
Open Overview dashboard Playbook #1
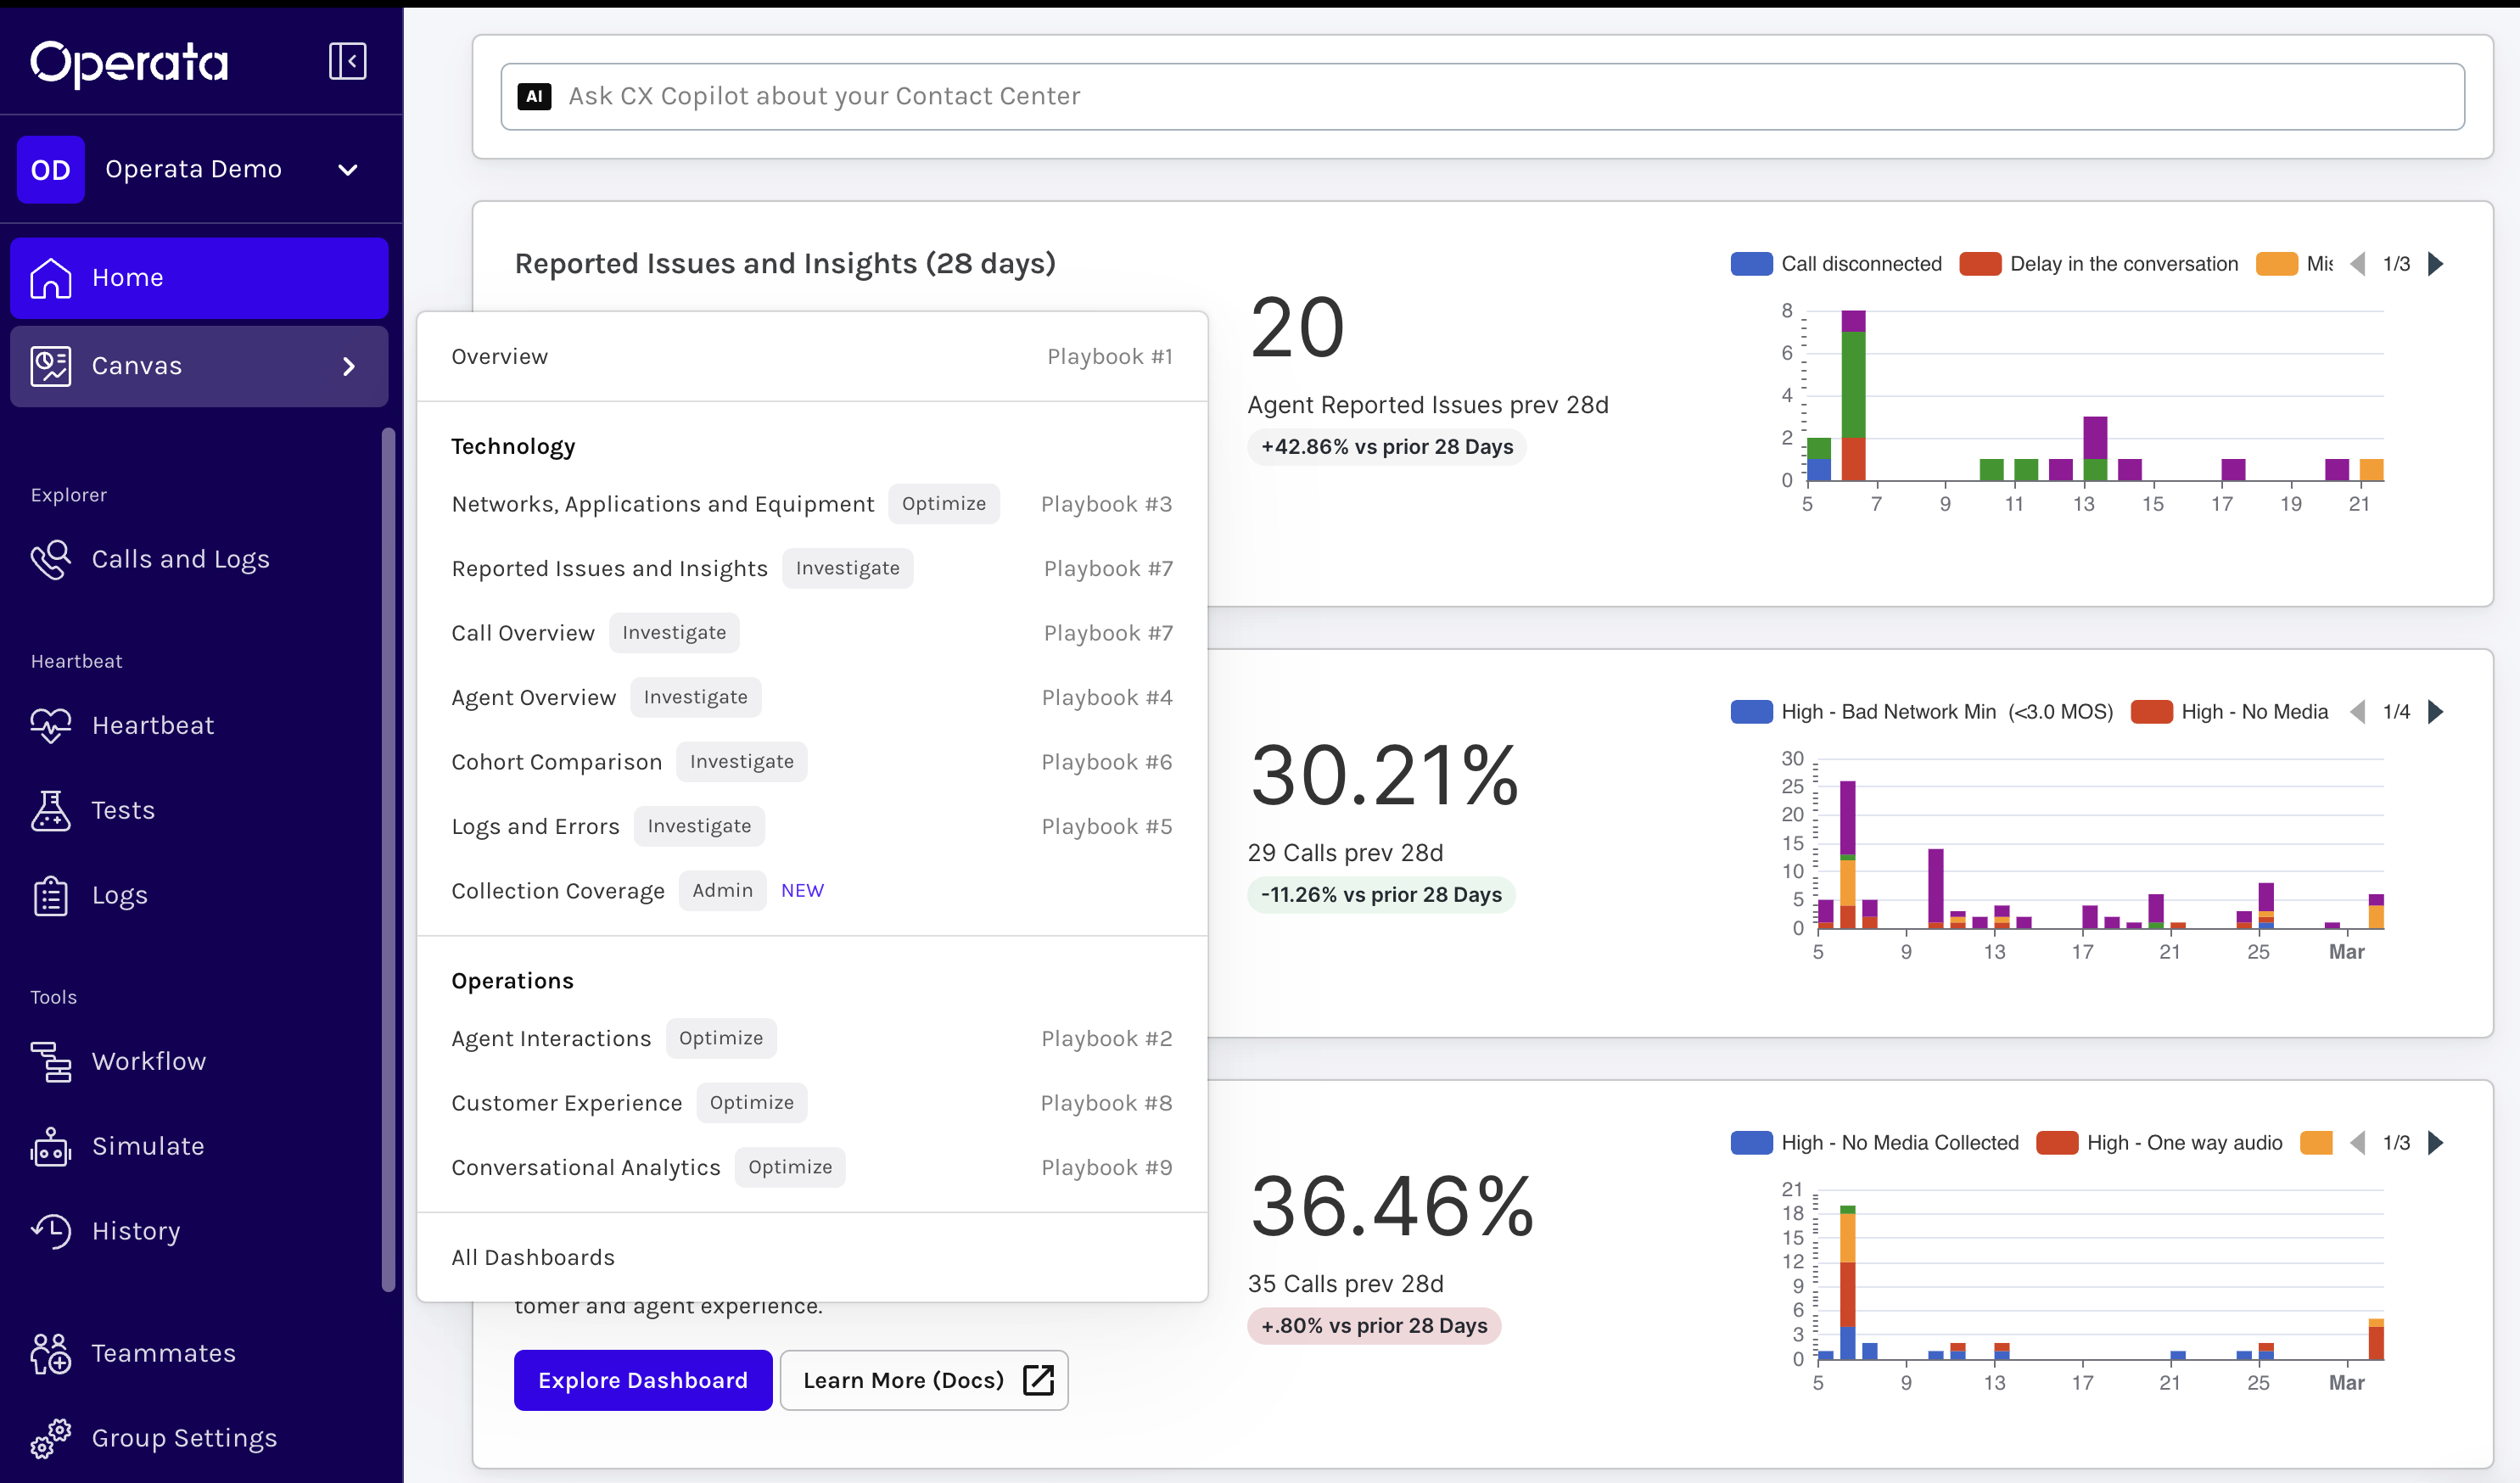812,357
